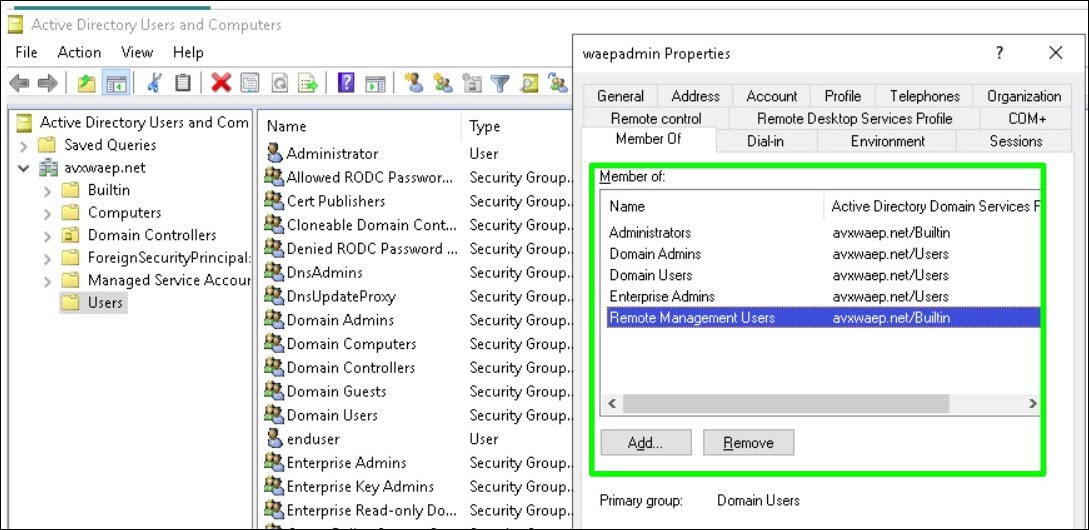Click the avxwaep.net domain icon
Screen dimensions: 1089x530
49,167
